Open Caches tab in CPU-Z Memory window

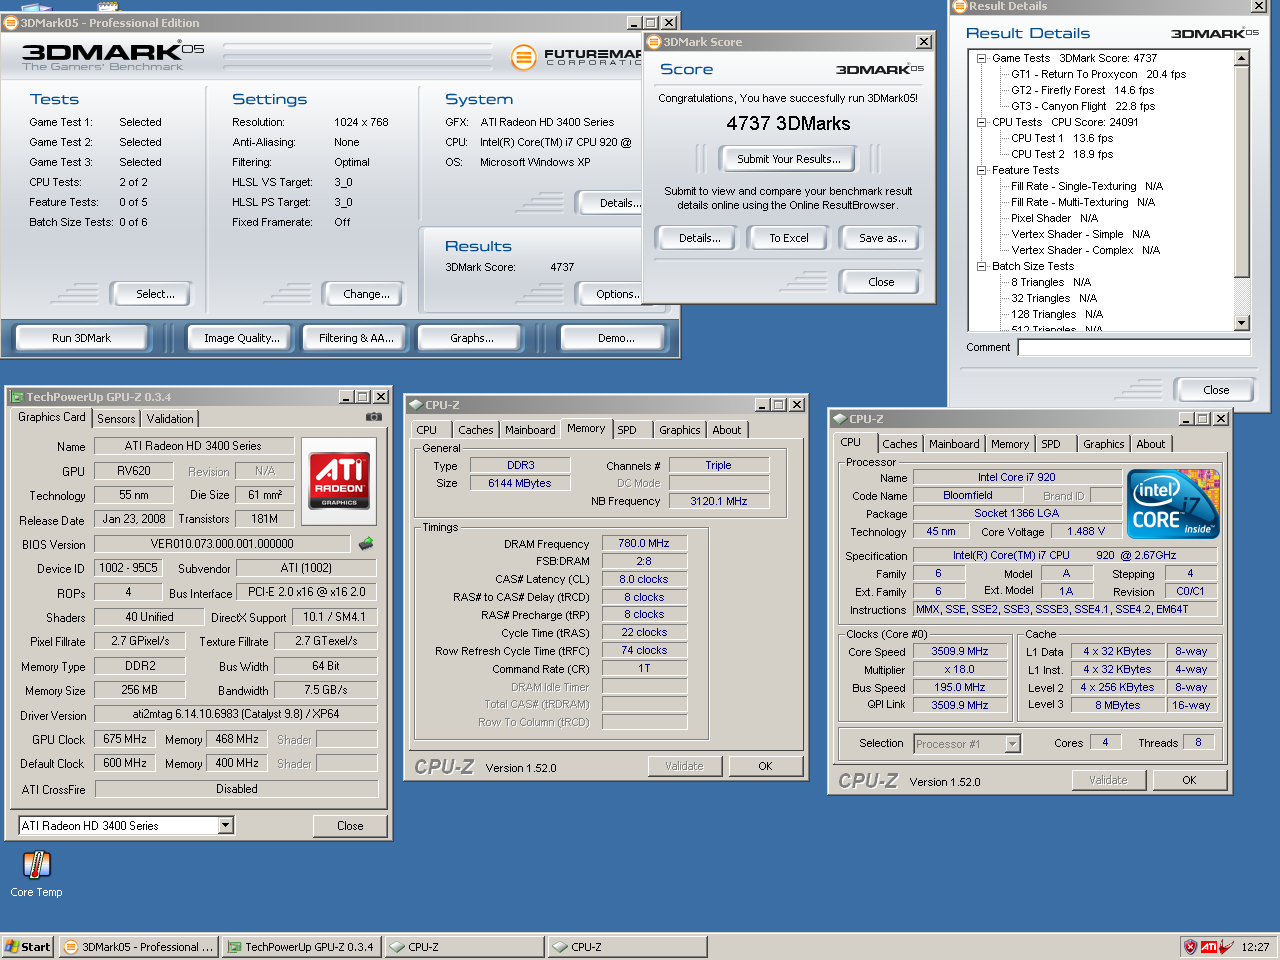tap(476, 430)
